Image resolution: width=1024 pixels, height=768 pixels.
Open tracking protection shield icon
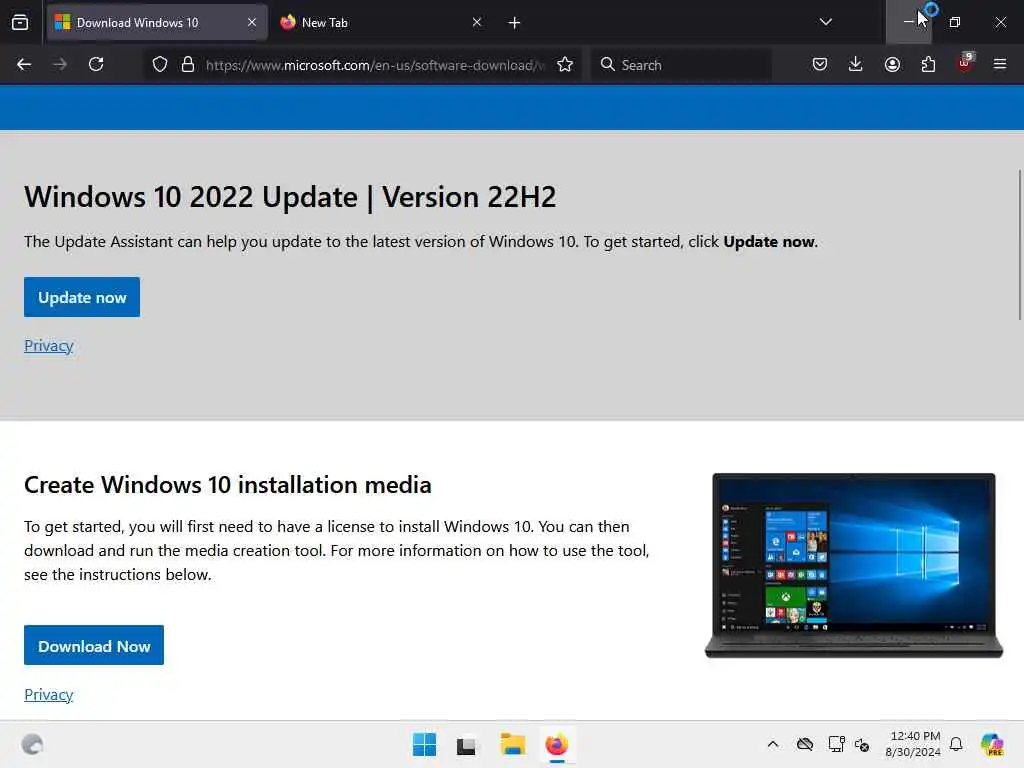coord(160,65)
